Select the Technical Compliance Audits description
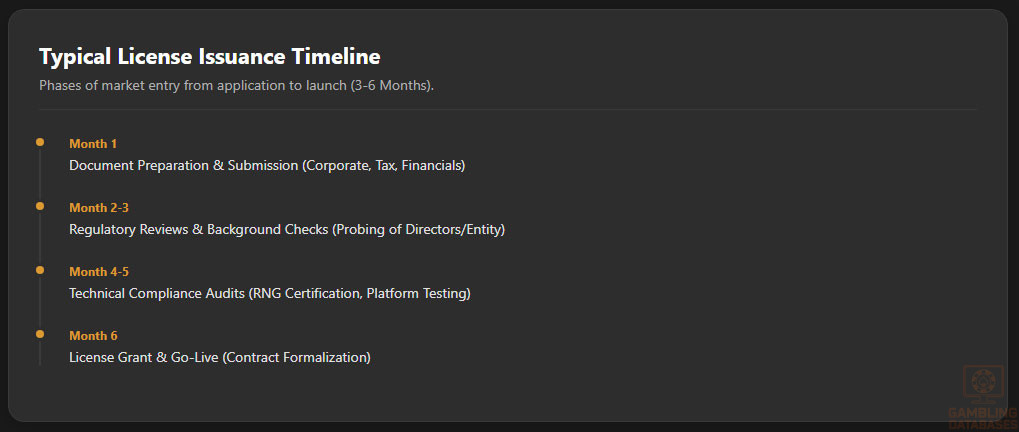The width and height of the screenshot is (1019, 432). coord(269,294)
